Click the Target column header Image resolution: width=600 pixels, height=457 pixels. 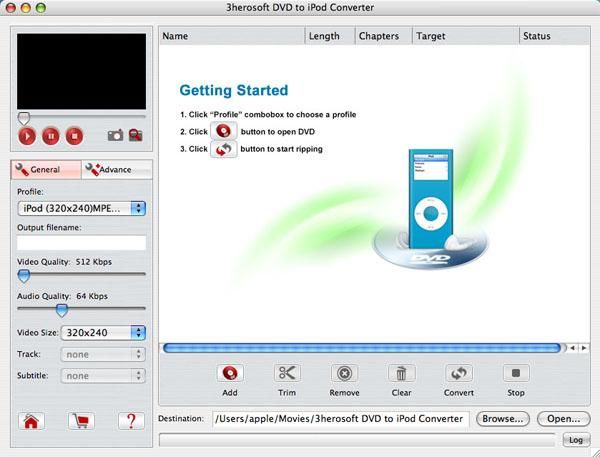click(x=466, y=36)
